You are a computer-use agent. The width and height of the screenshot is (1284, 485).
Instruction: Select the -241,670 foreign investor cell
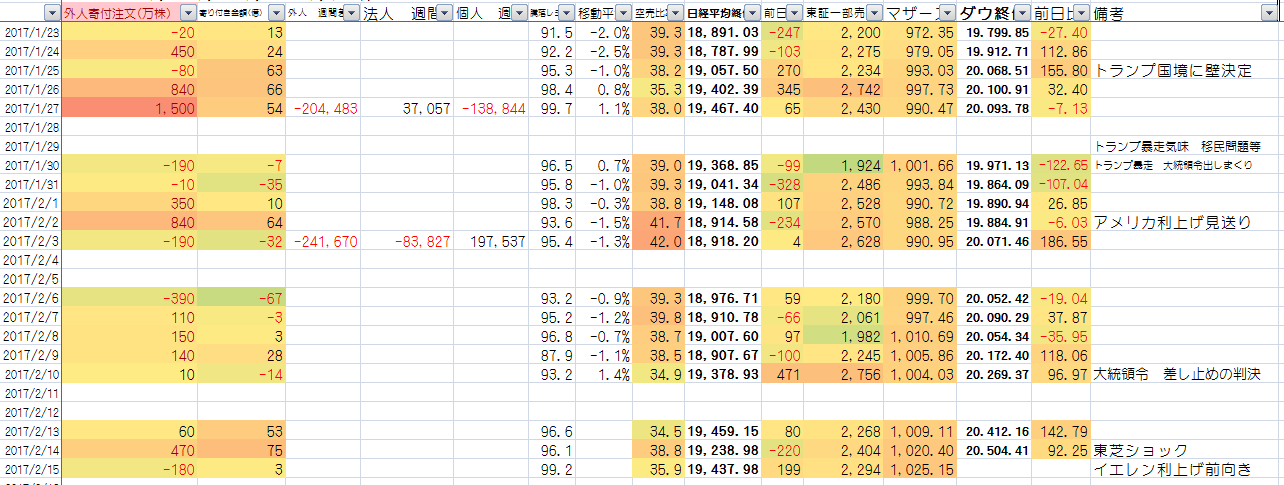click(x=323, y=241)
